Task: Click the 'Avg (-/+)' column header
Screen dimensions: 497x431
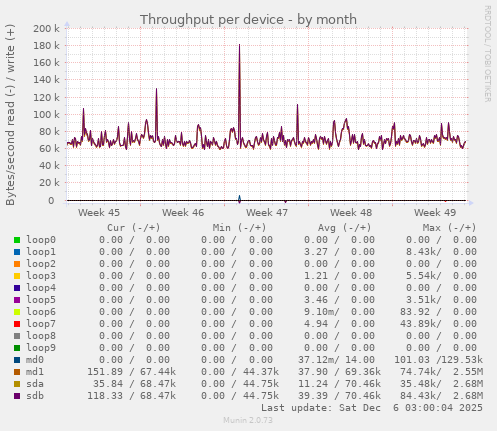Action: 344,228
